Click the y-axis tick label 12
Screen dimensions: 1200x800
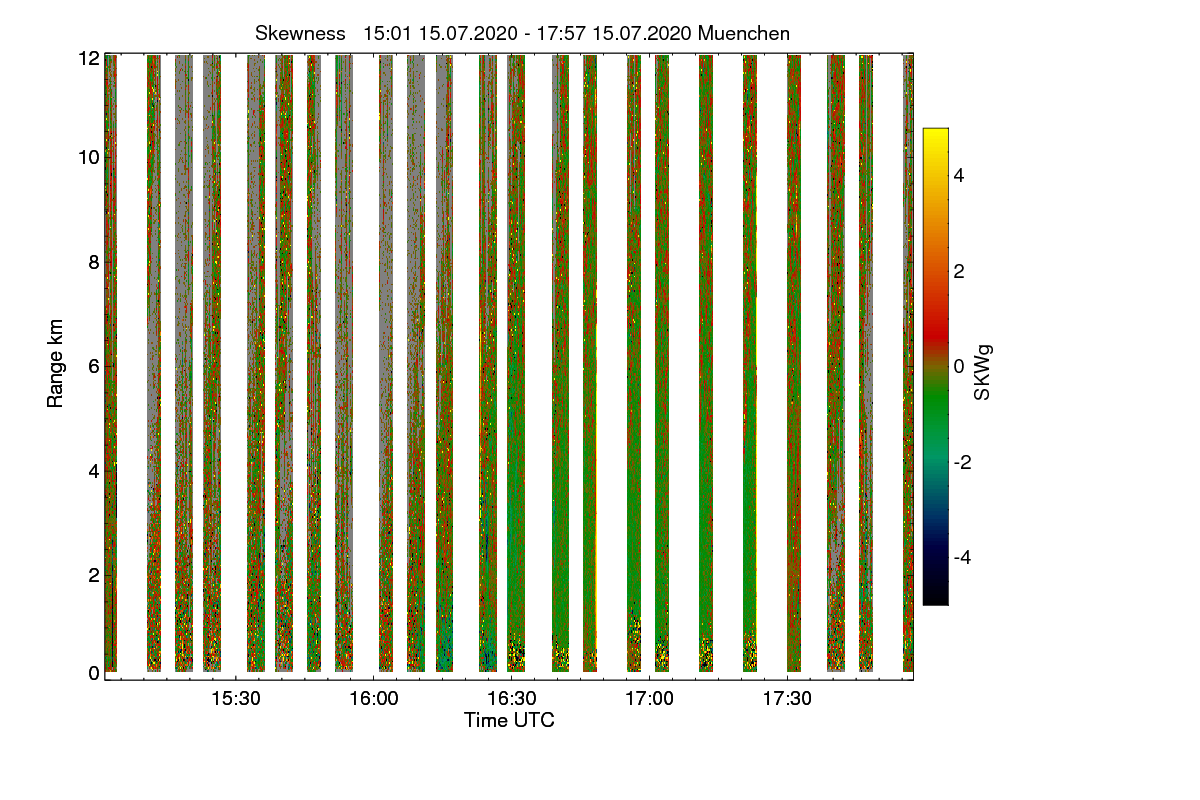pos(88,58)
